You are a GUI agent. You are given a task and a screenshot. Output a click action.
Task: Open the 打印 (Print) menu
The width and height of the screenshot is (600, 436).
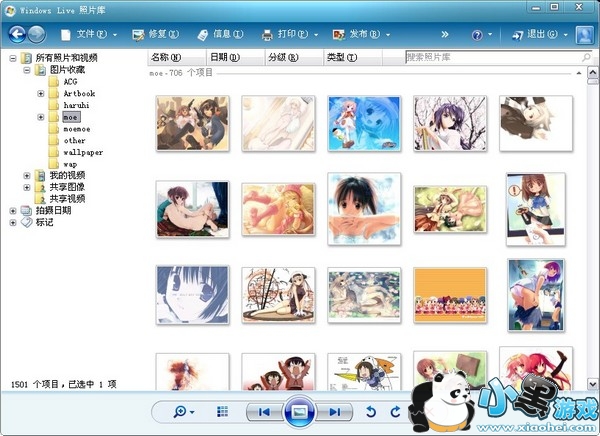click(x=290, y=34)
